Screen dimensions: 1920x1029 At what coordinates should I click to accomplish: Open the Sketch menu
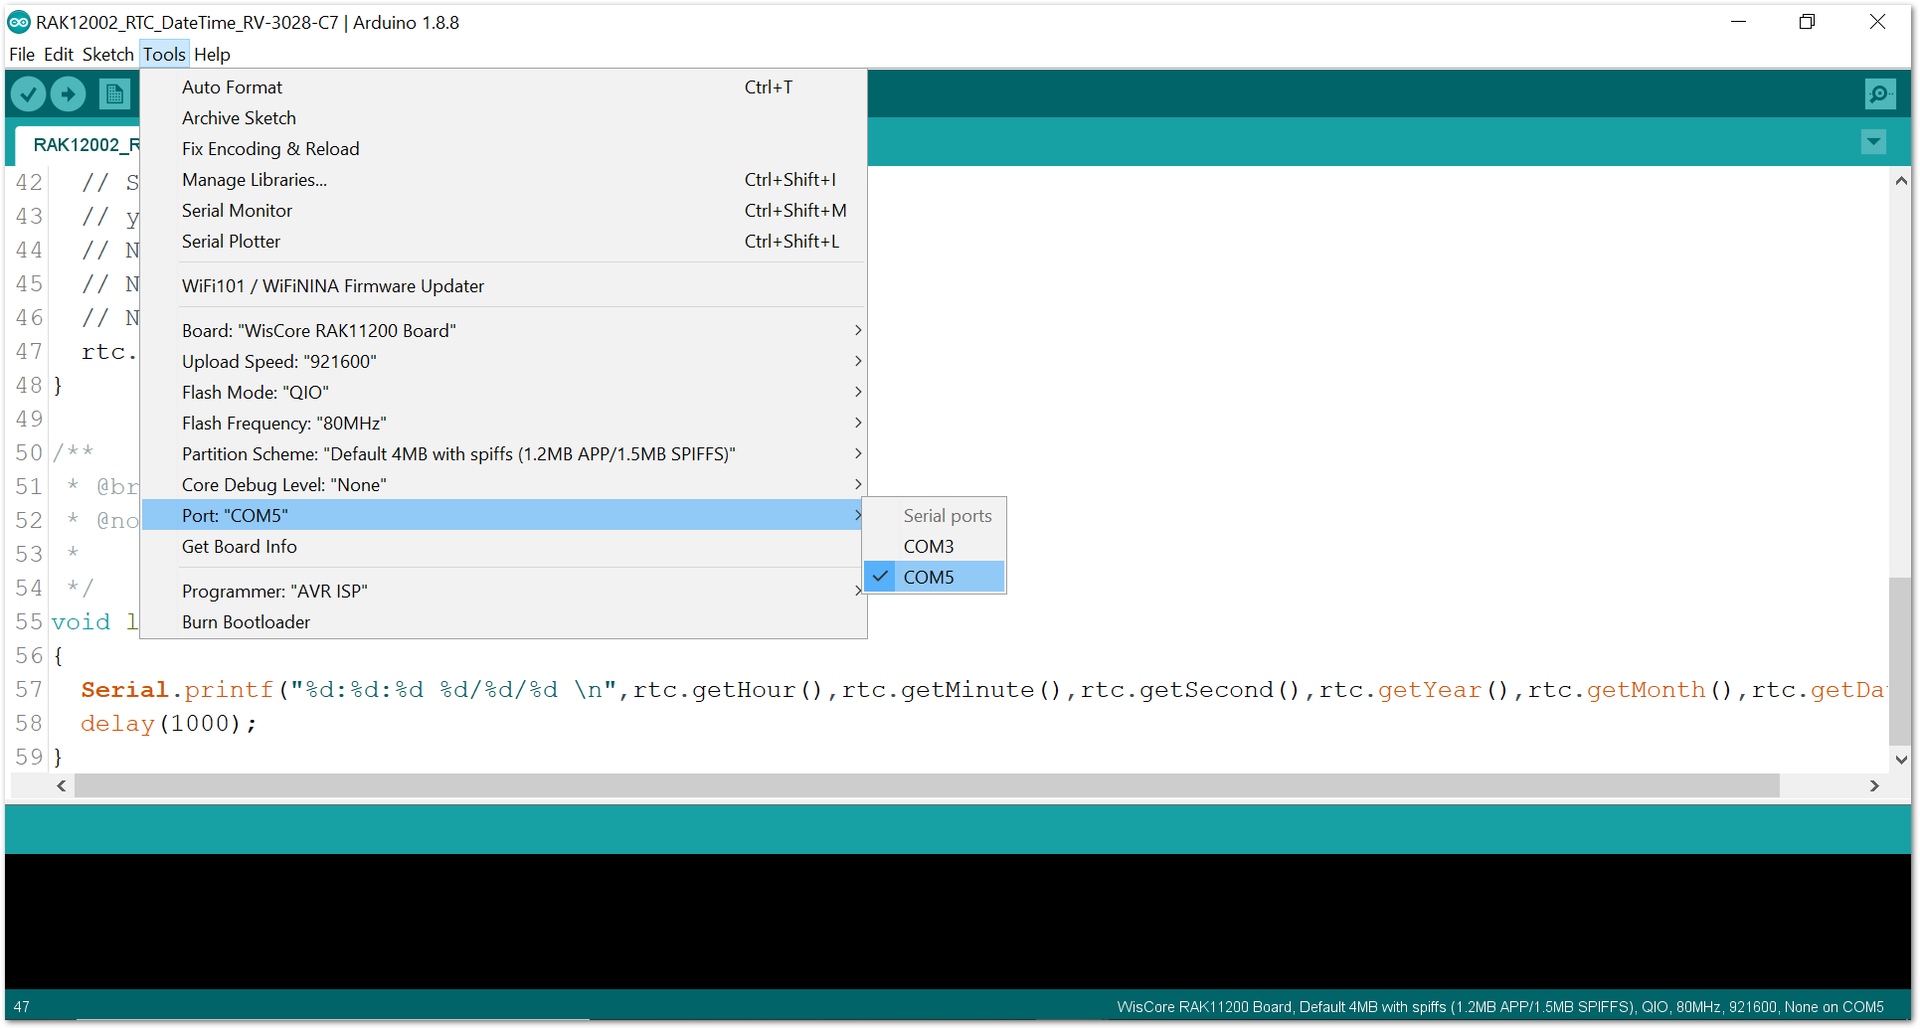pos(108,54)
